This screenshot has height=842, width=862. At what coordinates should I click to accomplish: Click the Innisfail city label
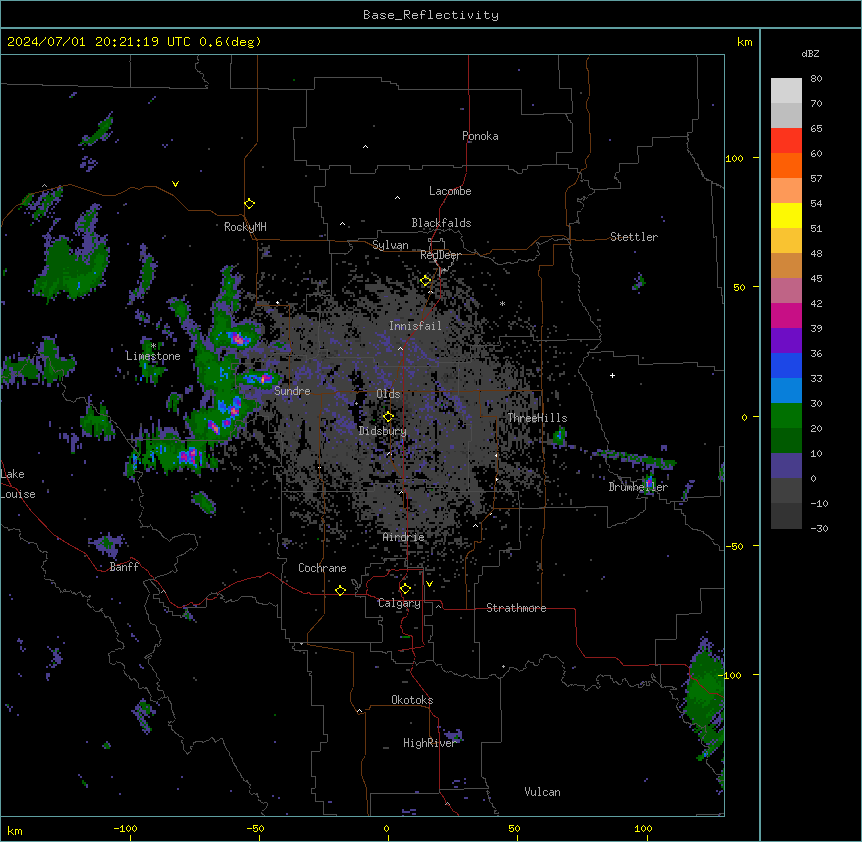(415, 326)
